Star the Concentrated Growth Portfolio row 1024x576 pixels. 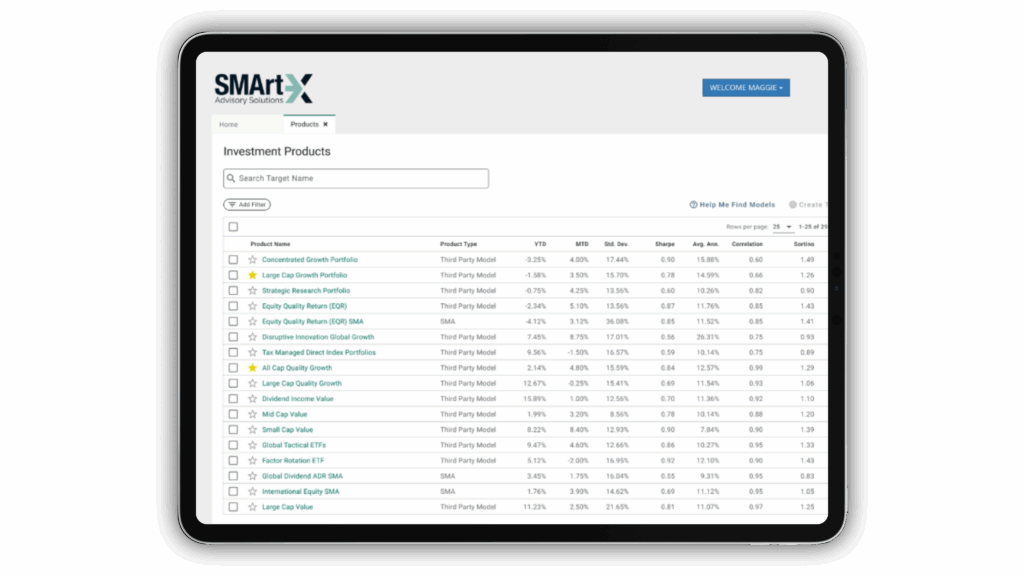point(253,259)
